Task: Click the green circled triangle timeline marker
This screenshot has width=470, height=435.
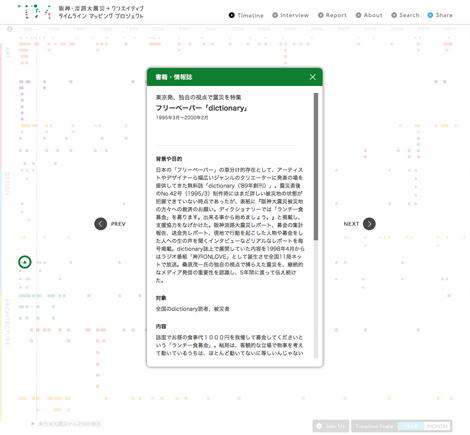Action: coord(25,262)
